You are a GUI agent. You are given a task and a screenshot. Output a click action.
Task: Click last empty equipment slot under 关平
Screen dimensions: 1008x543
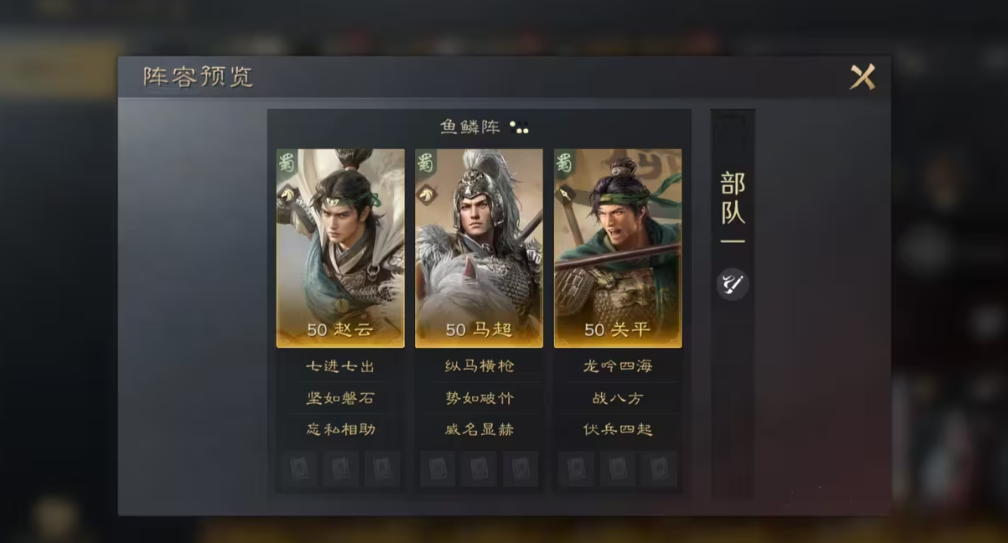click(659, 468)
